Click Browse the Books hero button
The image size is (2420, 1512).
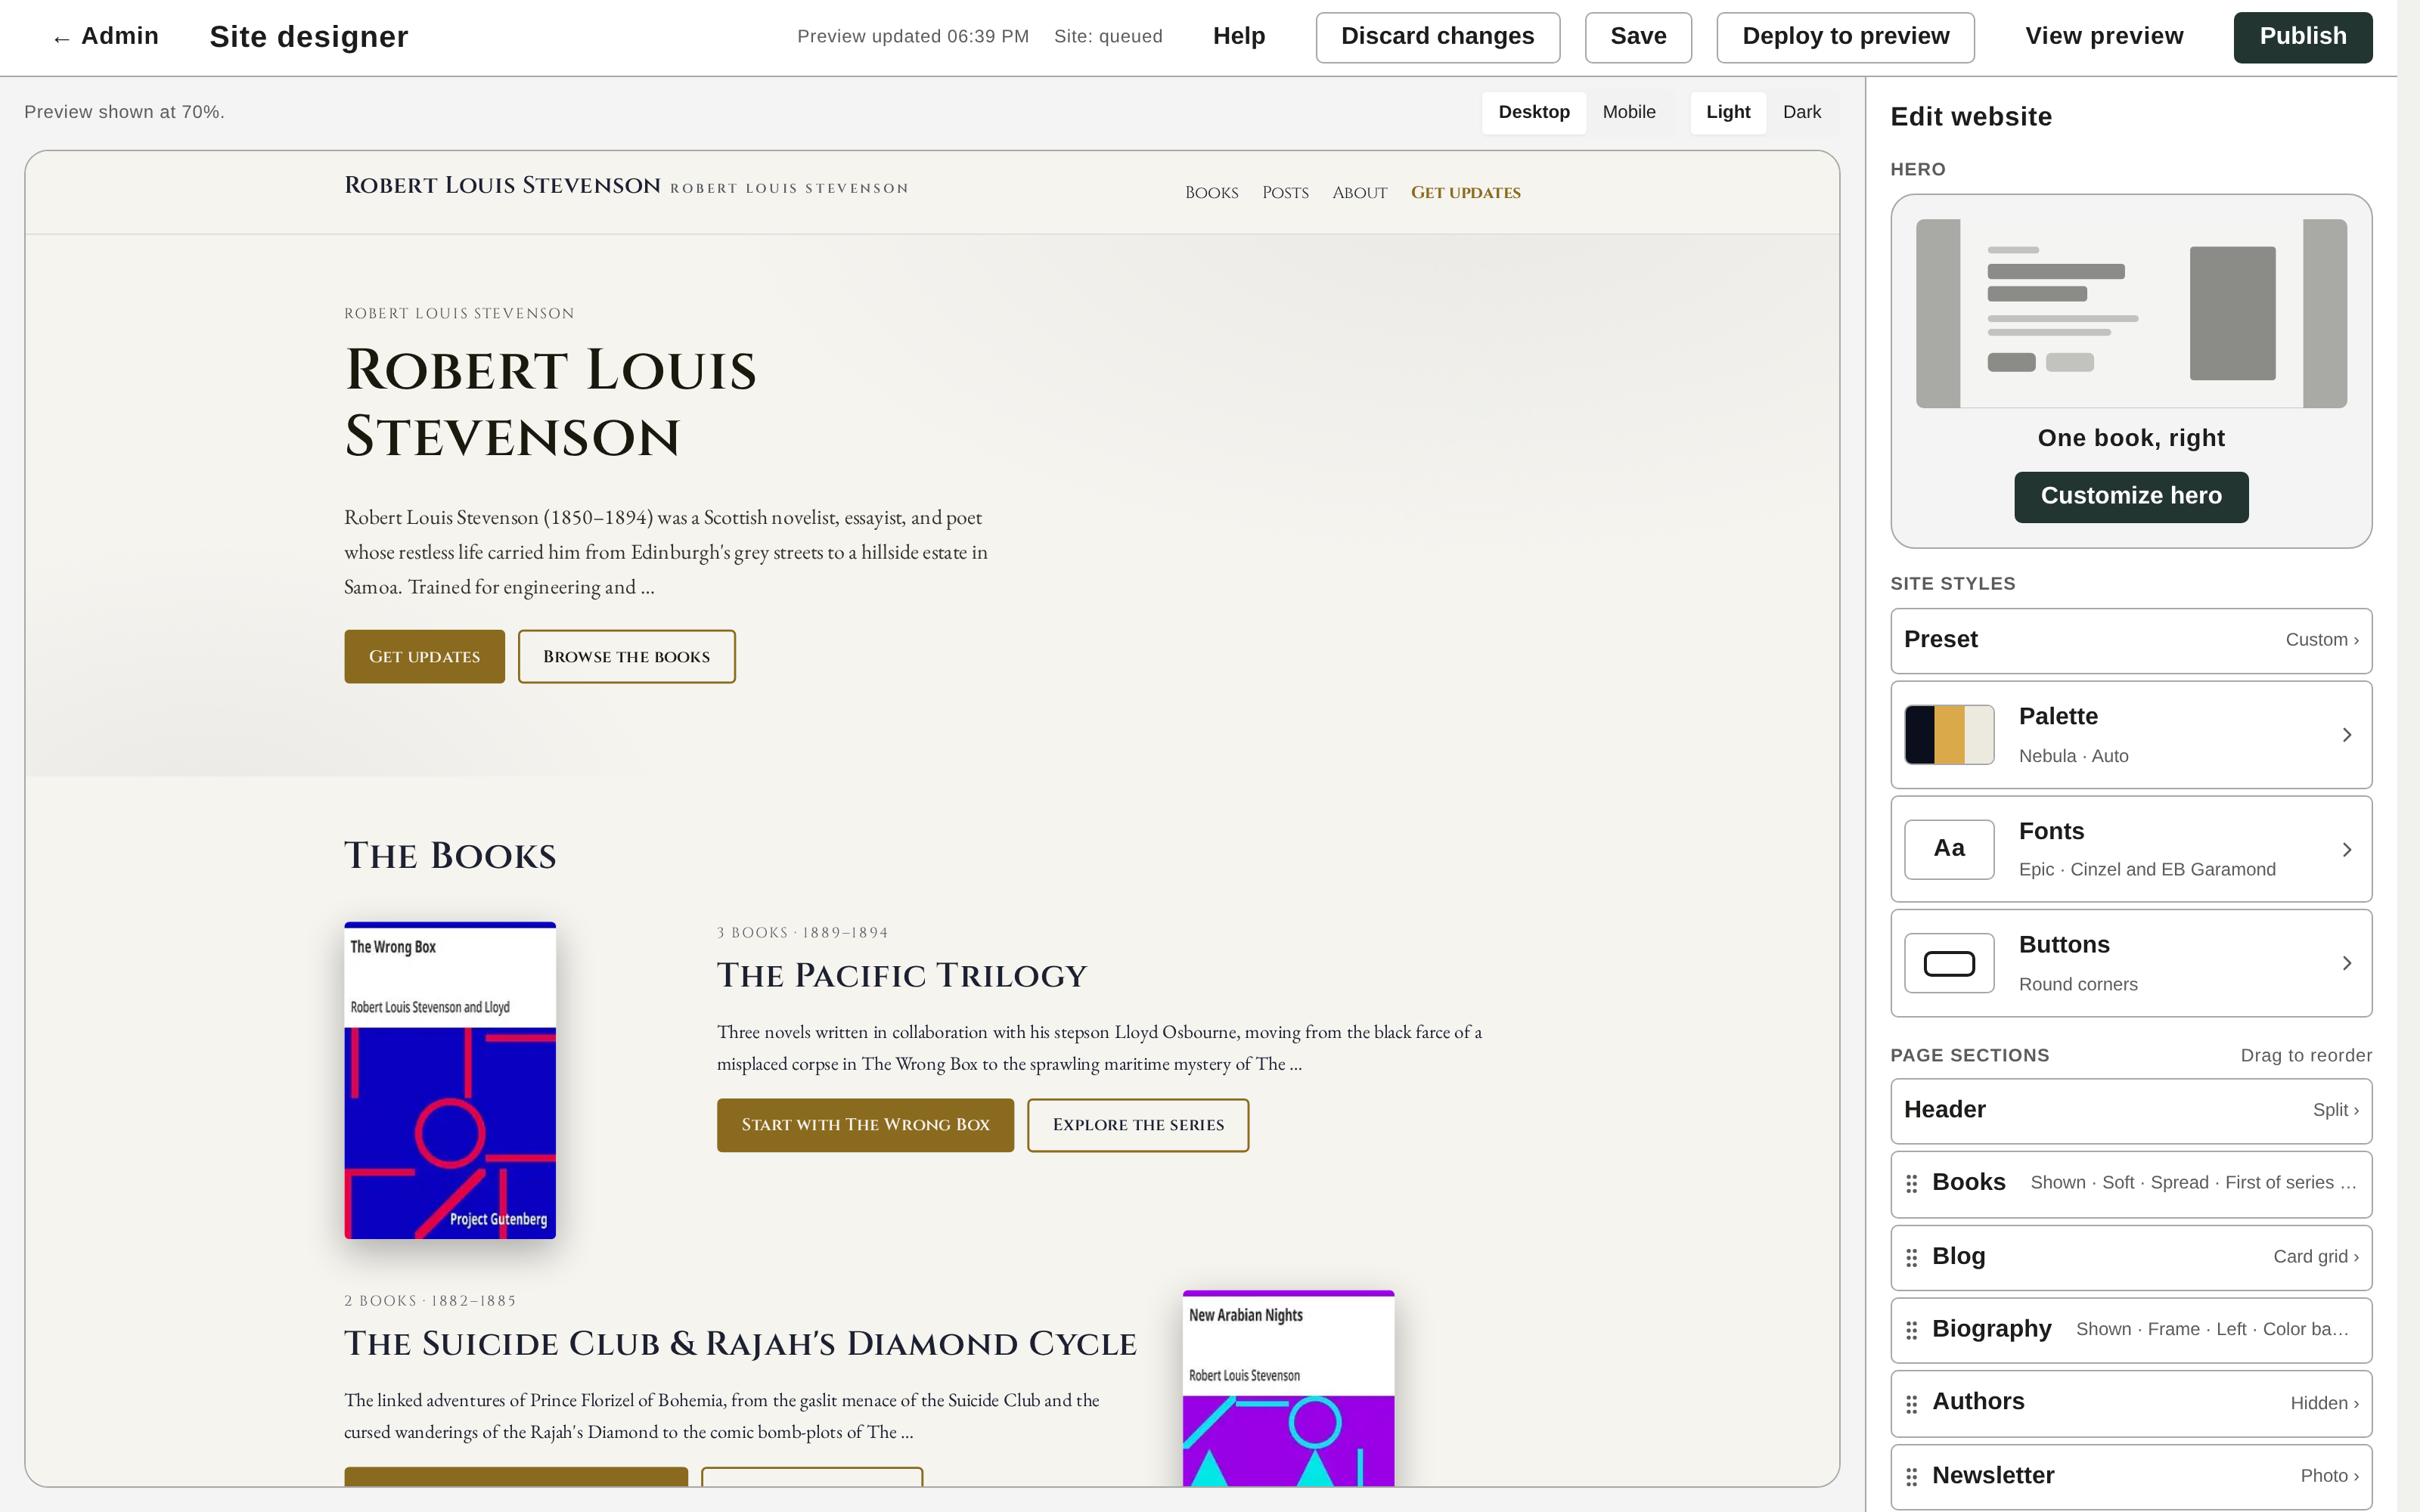(626, 657)
